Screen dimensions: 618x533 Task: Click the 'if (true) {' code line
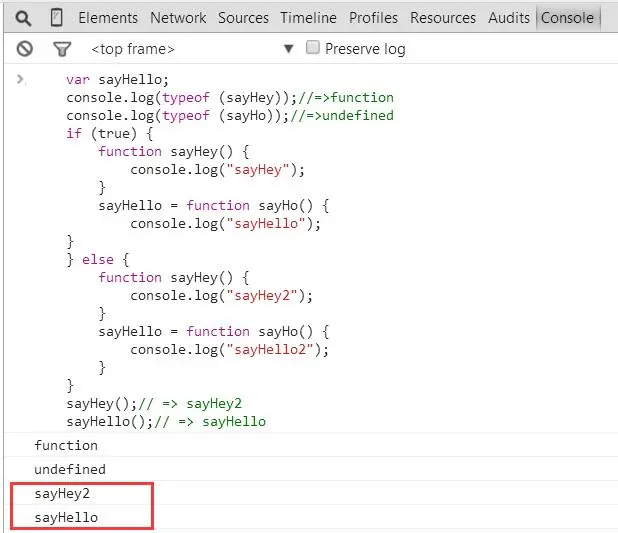click(110, 134)
